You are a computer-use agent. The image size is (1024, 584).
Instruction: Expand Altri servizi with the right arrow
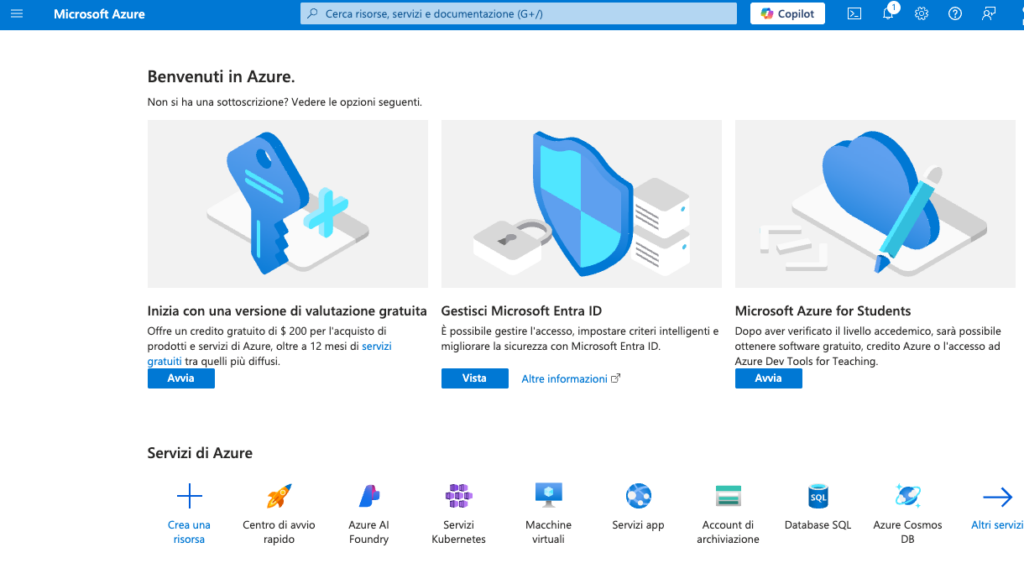(997, 496)
